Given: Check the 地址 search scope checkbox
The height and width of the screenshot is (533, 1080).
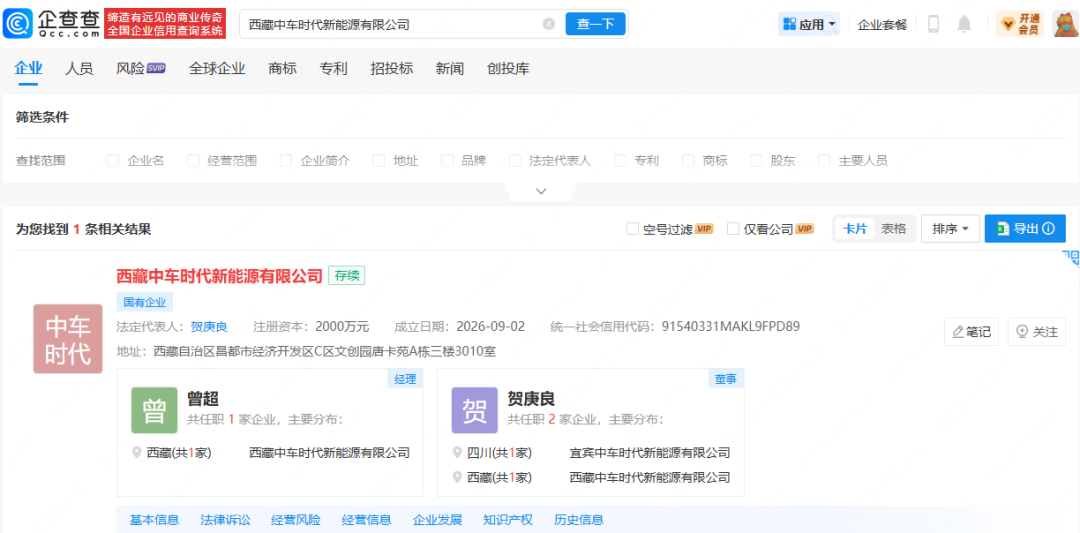Looking at the screenshot, I should tap(378, 160).
